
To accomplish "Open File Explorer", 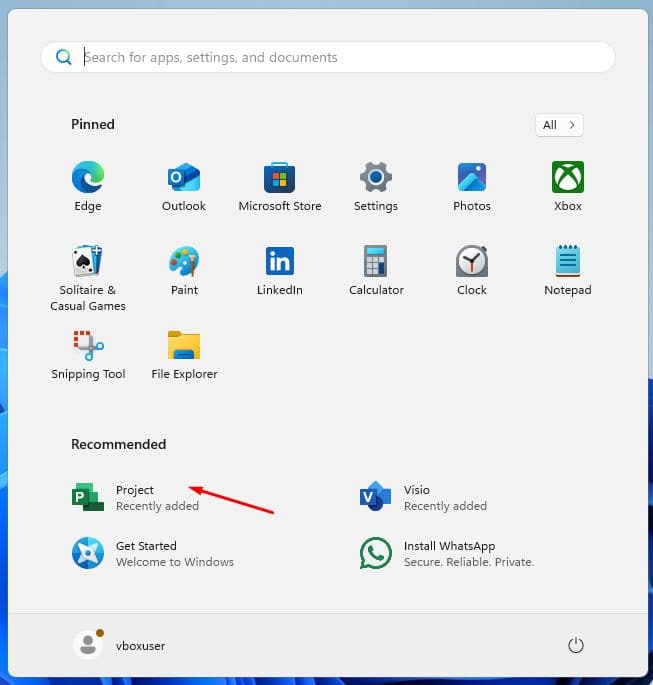I will [x=184, y=346].
